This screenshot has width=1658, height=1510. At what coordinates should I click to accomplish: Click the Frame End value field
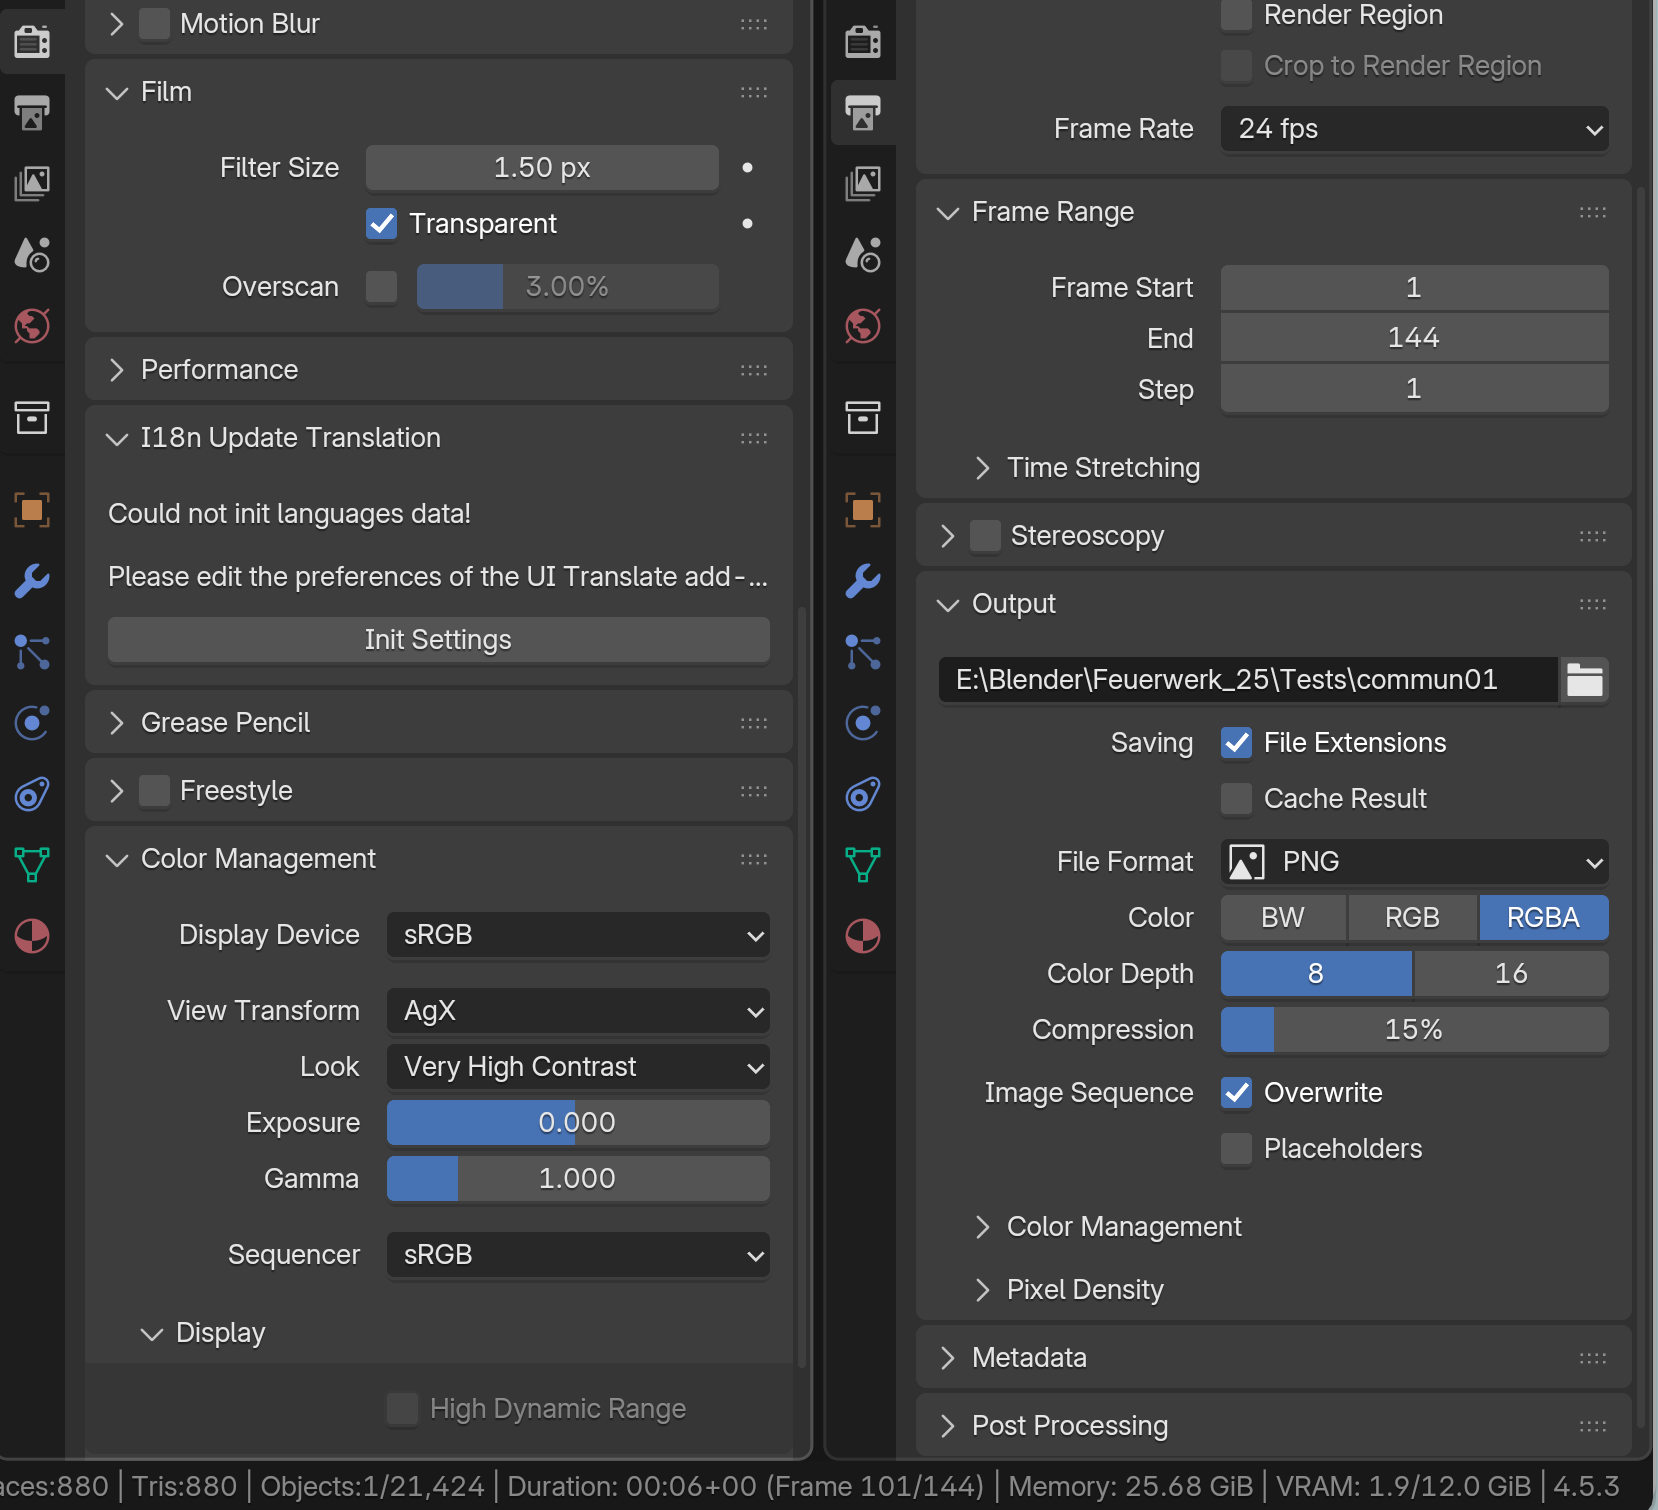1414,338
